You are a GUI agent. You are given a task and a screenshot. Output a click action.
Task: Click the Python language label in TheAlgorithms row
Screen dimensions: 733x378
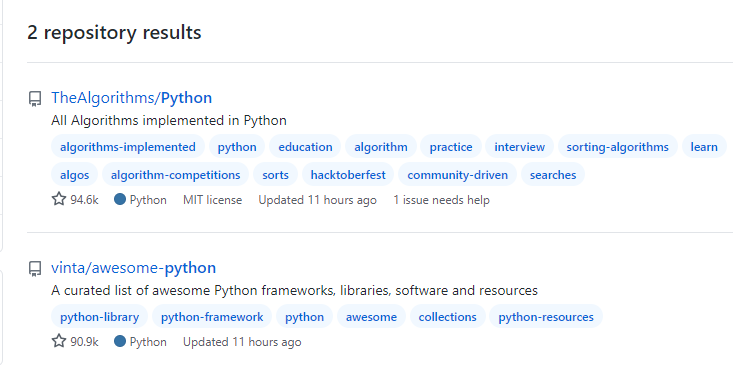pyautogui.click(x=148, y=200)
